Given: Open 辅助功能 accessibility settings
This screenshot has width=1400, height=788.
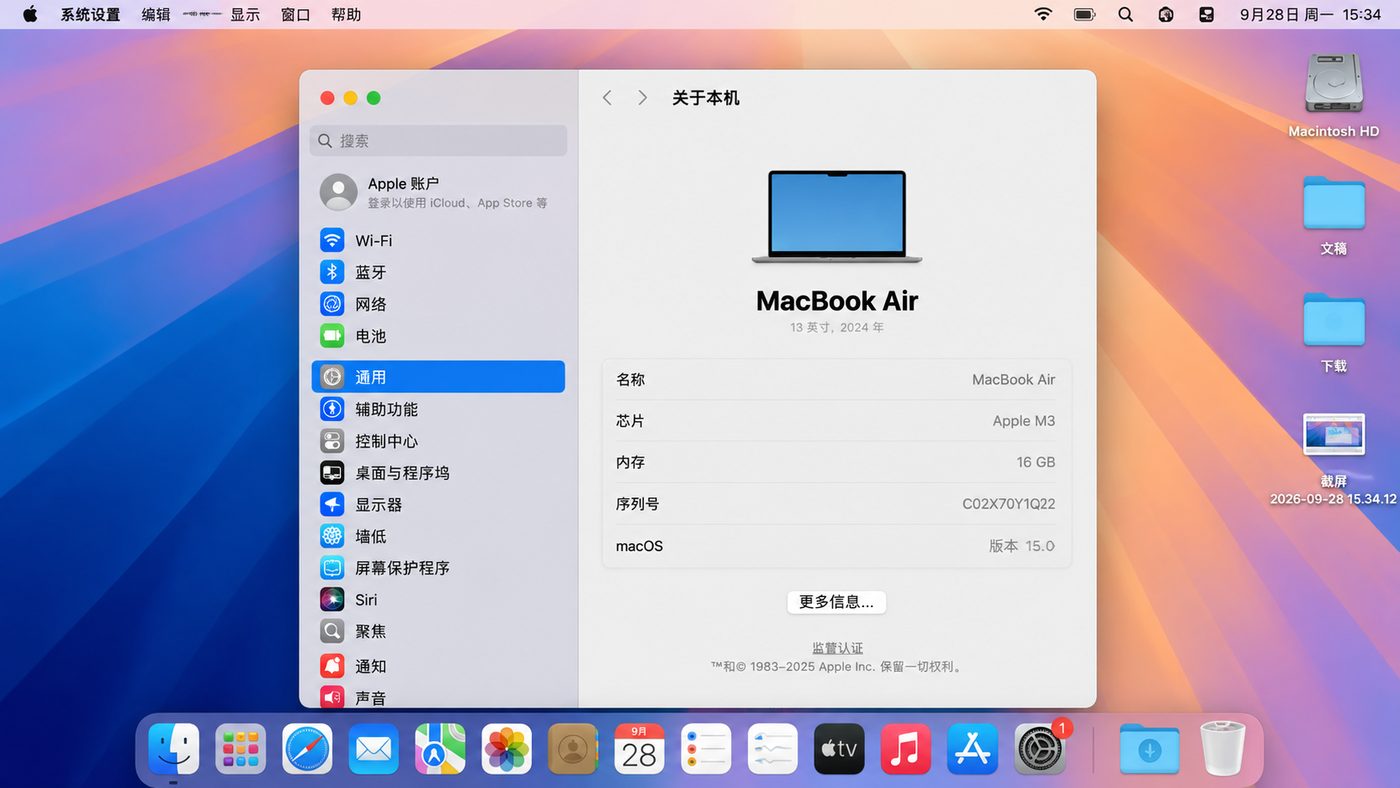Looking at the screenshot, I should [438, 409].
